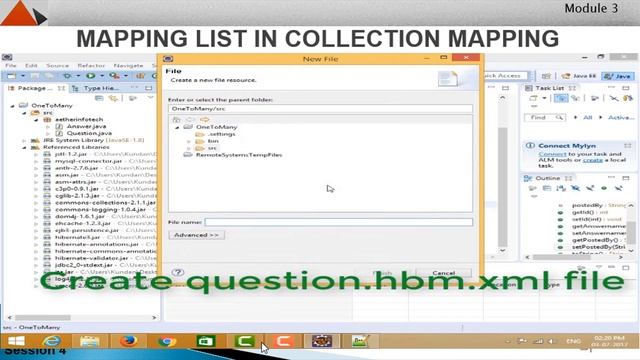Select RemoteSystemsTempFiles in dialog tree

(x=239, y=155)
